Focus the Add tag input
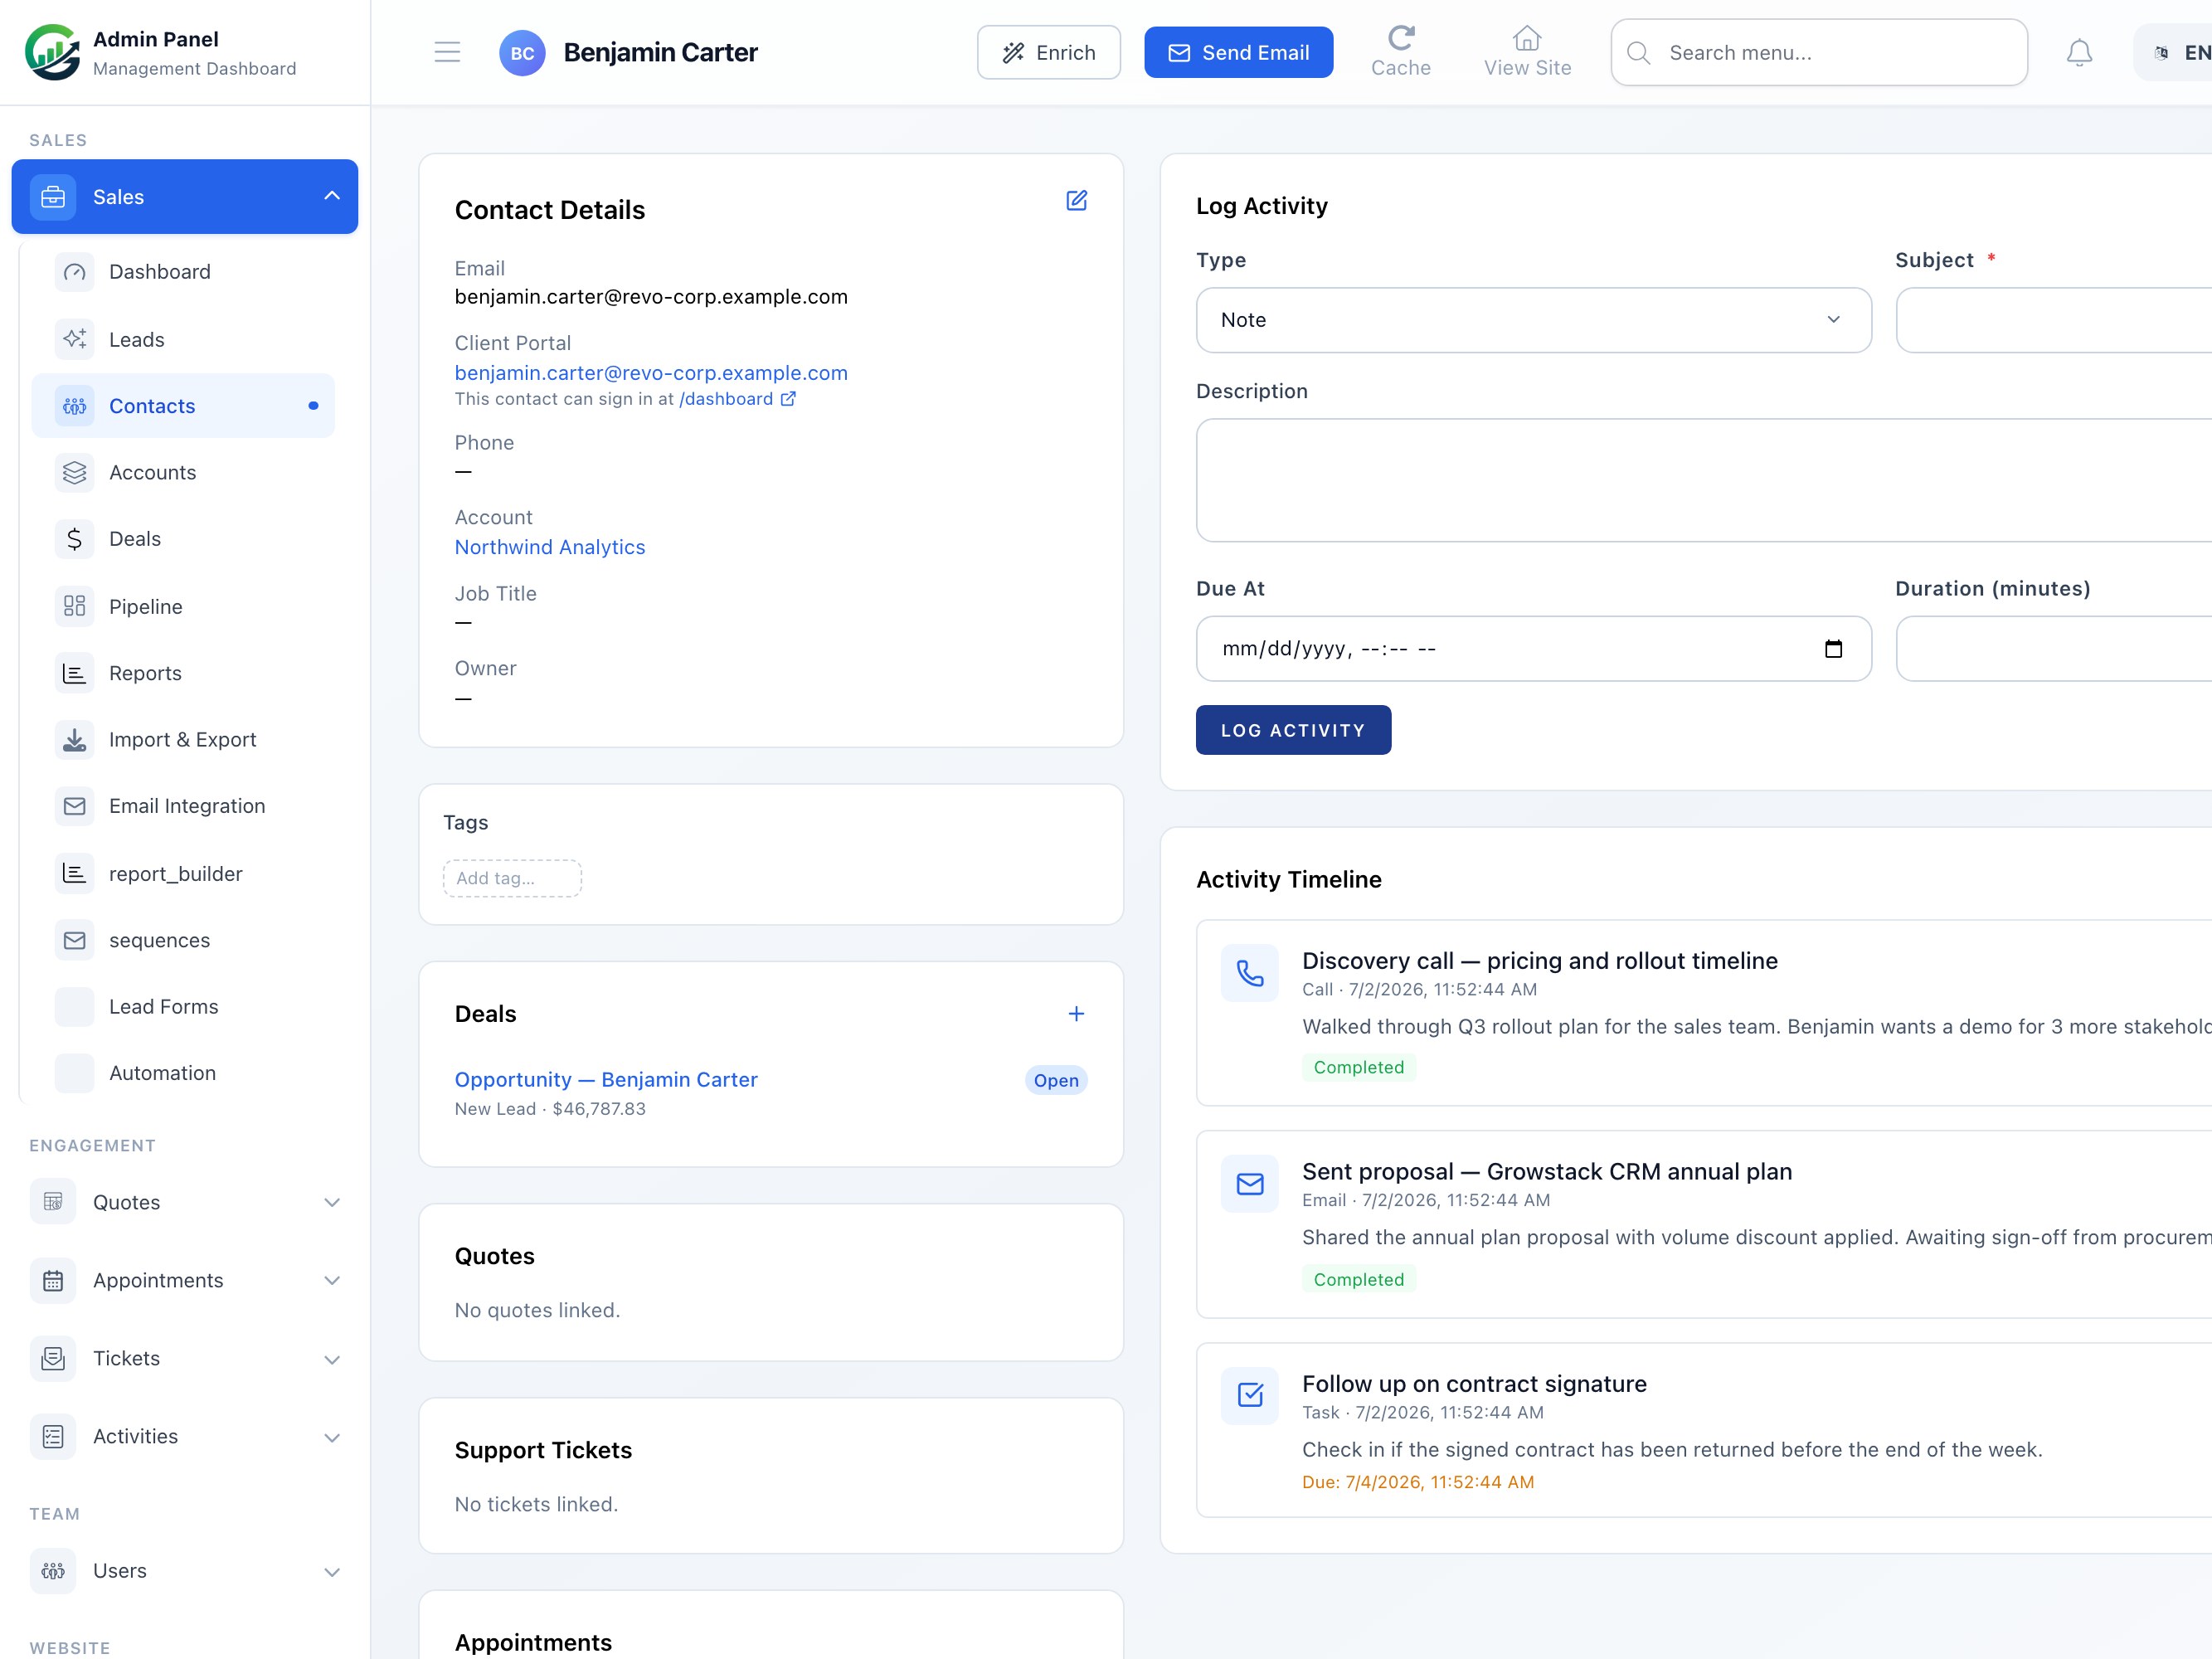 click(512, 878)
